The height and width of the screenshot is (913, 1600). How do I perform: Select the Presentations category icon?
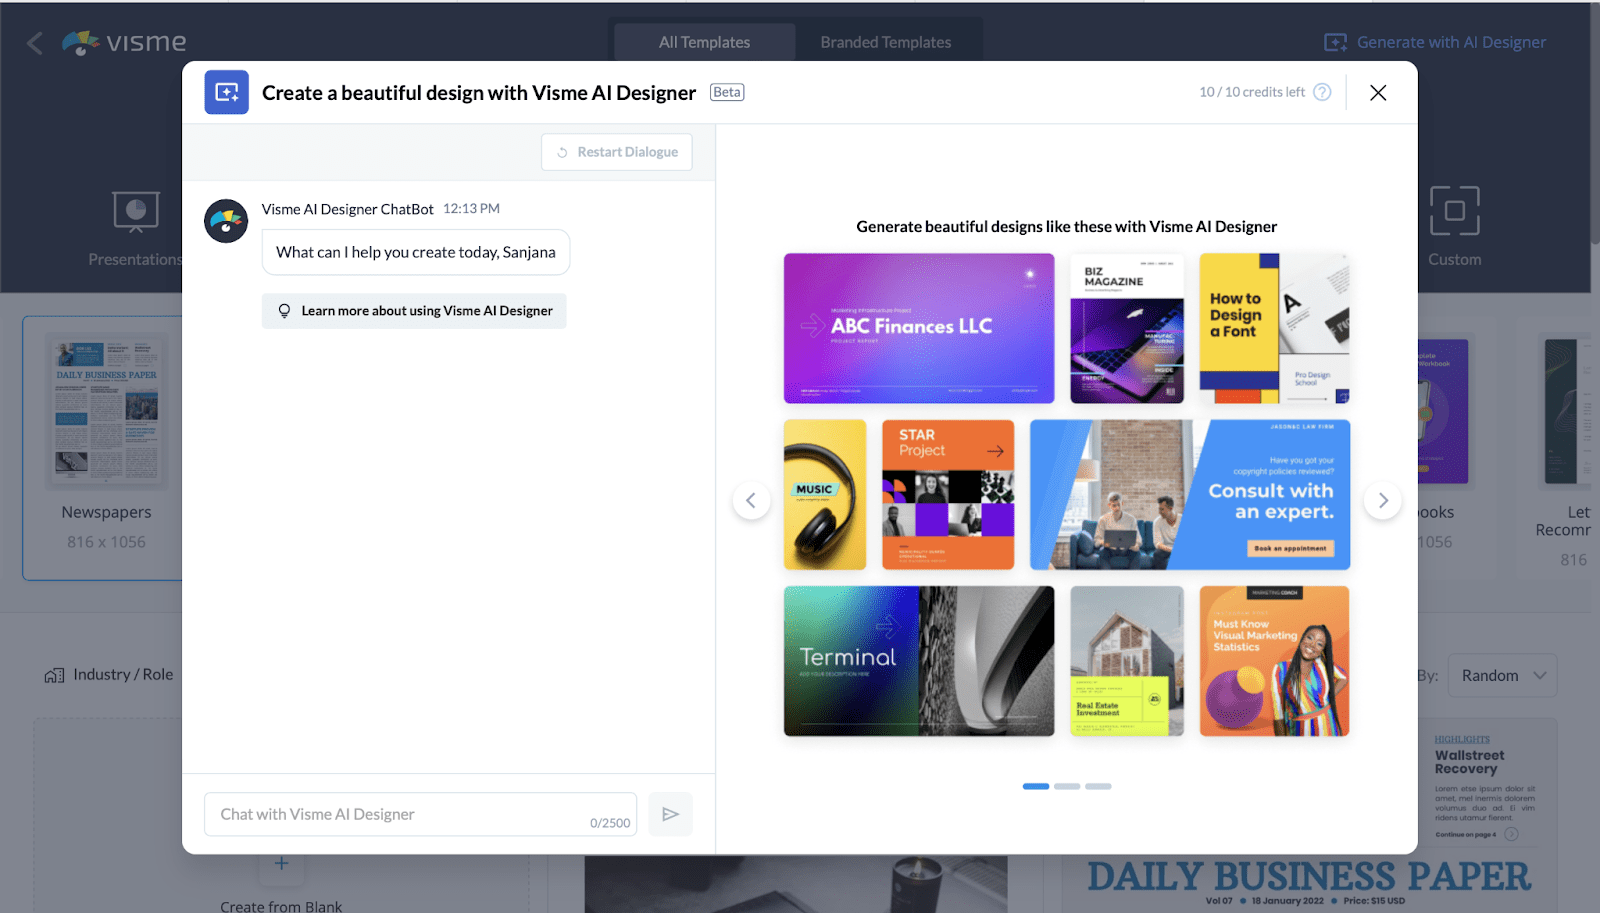pos(135,212)
